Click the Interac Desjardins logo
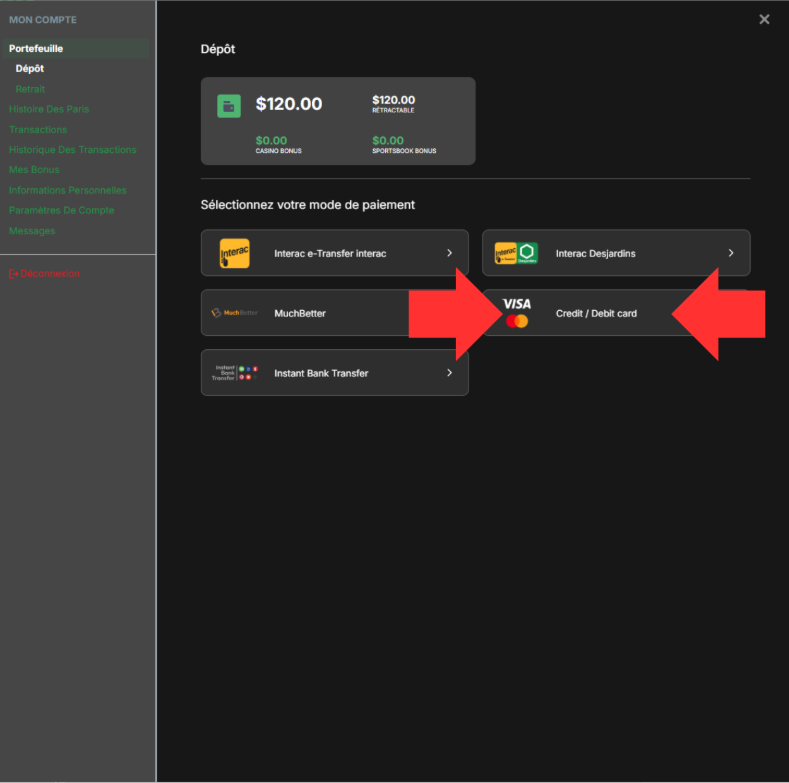 (516, 254)
